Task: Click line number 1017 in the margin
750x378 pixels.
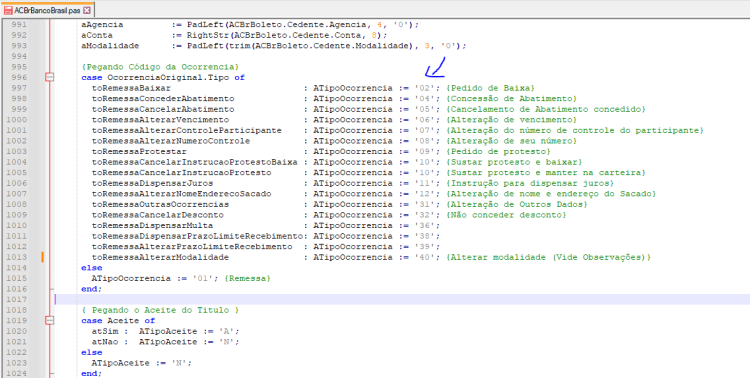Action: 17,299
